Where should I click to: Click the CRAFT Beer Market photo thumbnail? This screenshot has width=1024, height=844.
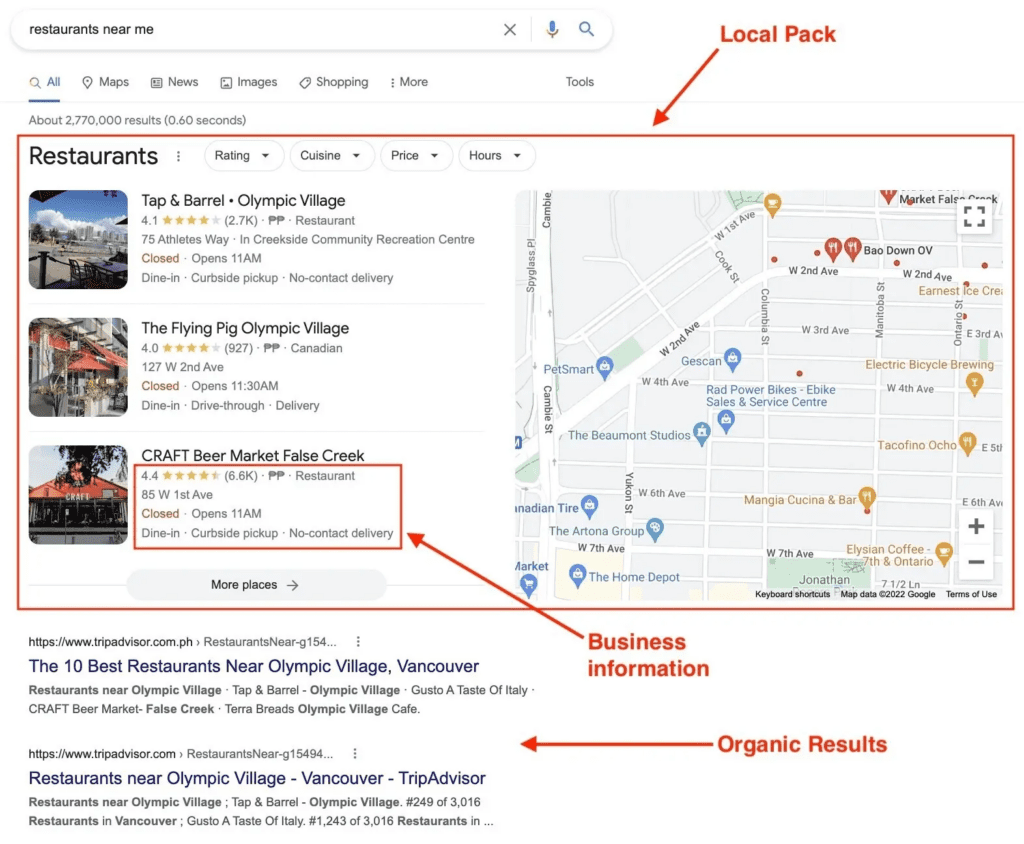[x=77, y=494]
